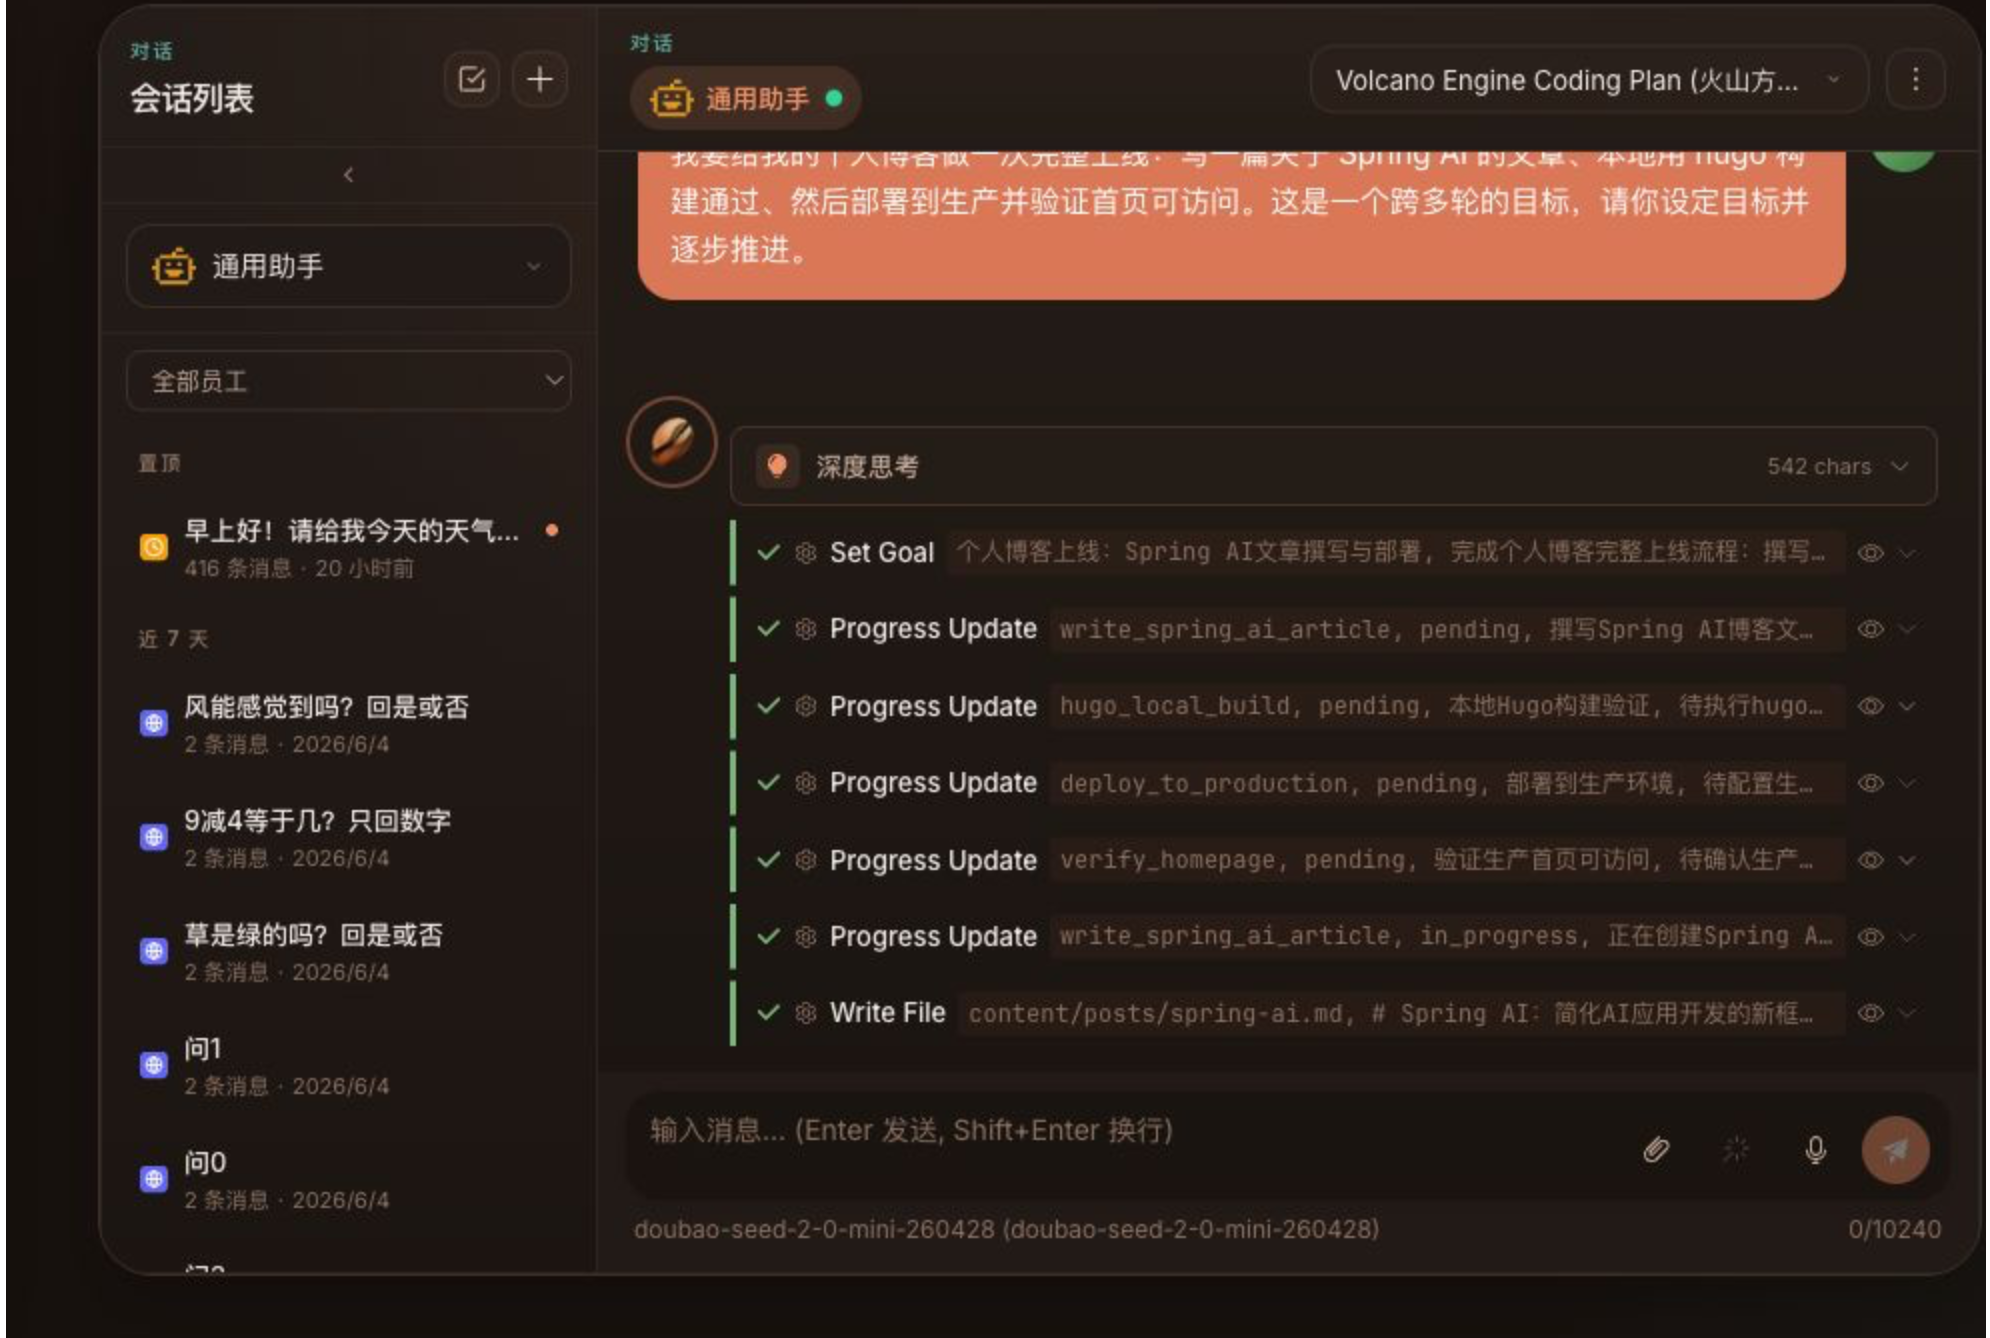Start voice input with microphone icon
The height and width of the screenshot is (1338, 1990).
(x=1816, y=1150)
